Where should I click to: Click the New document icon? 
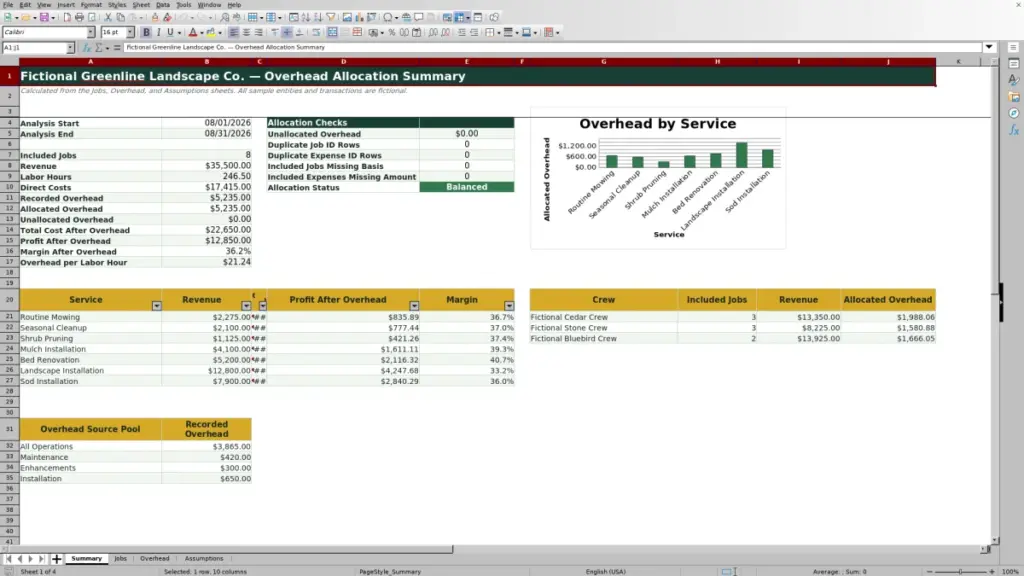click(x=7, y=17)
